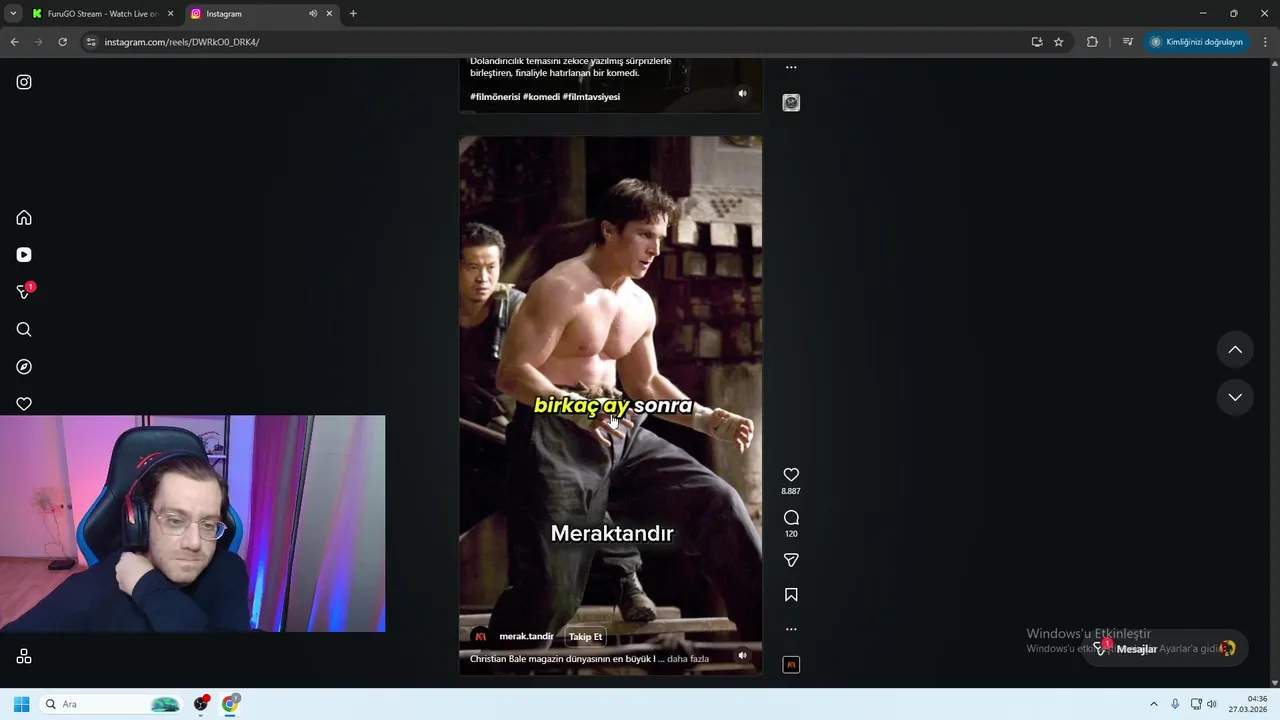
Task: Mute the Instagram browser tab audio
Action: coord(313,14)
